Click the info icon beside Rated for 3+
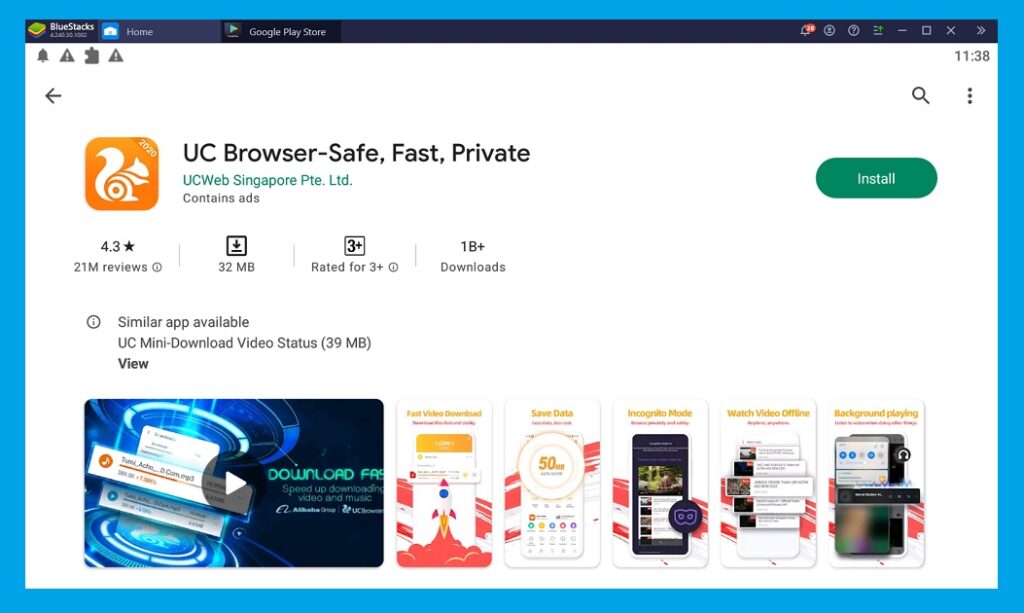This screenshot has width=1024, height=613. click(393, 267)
